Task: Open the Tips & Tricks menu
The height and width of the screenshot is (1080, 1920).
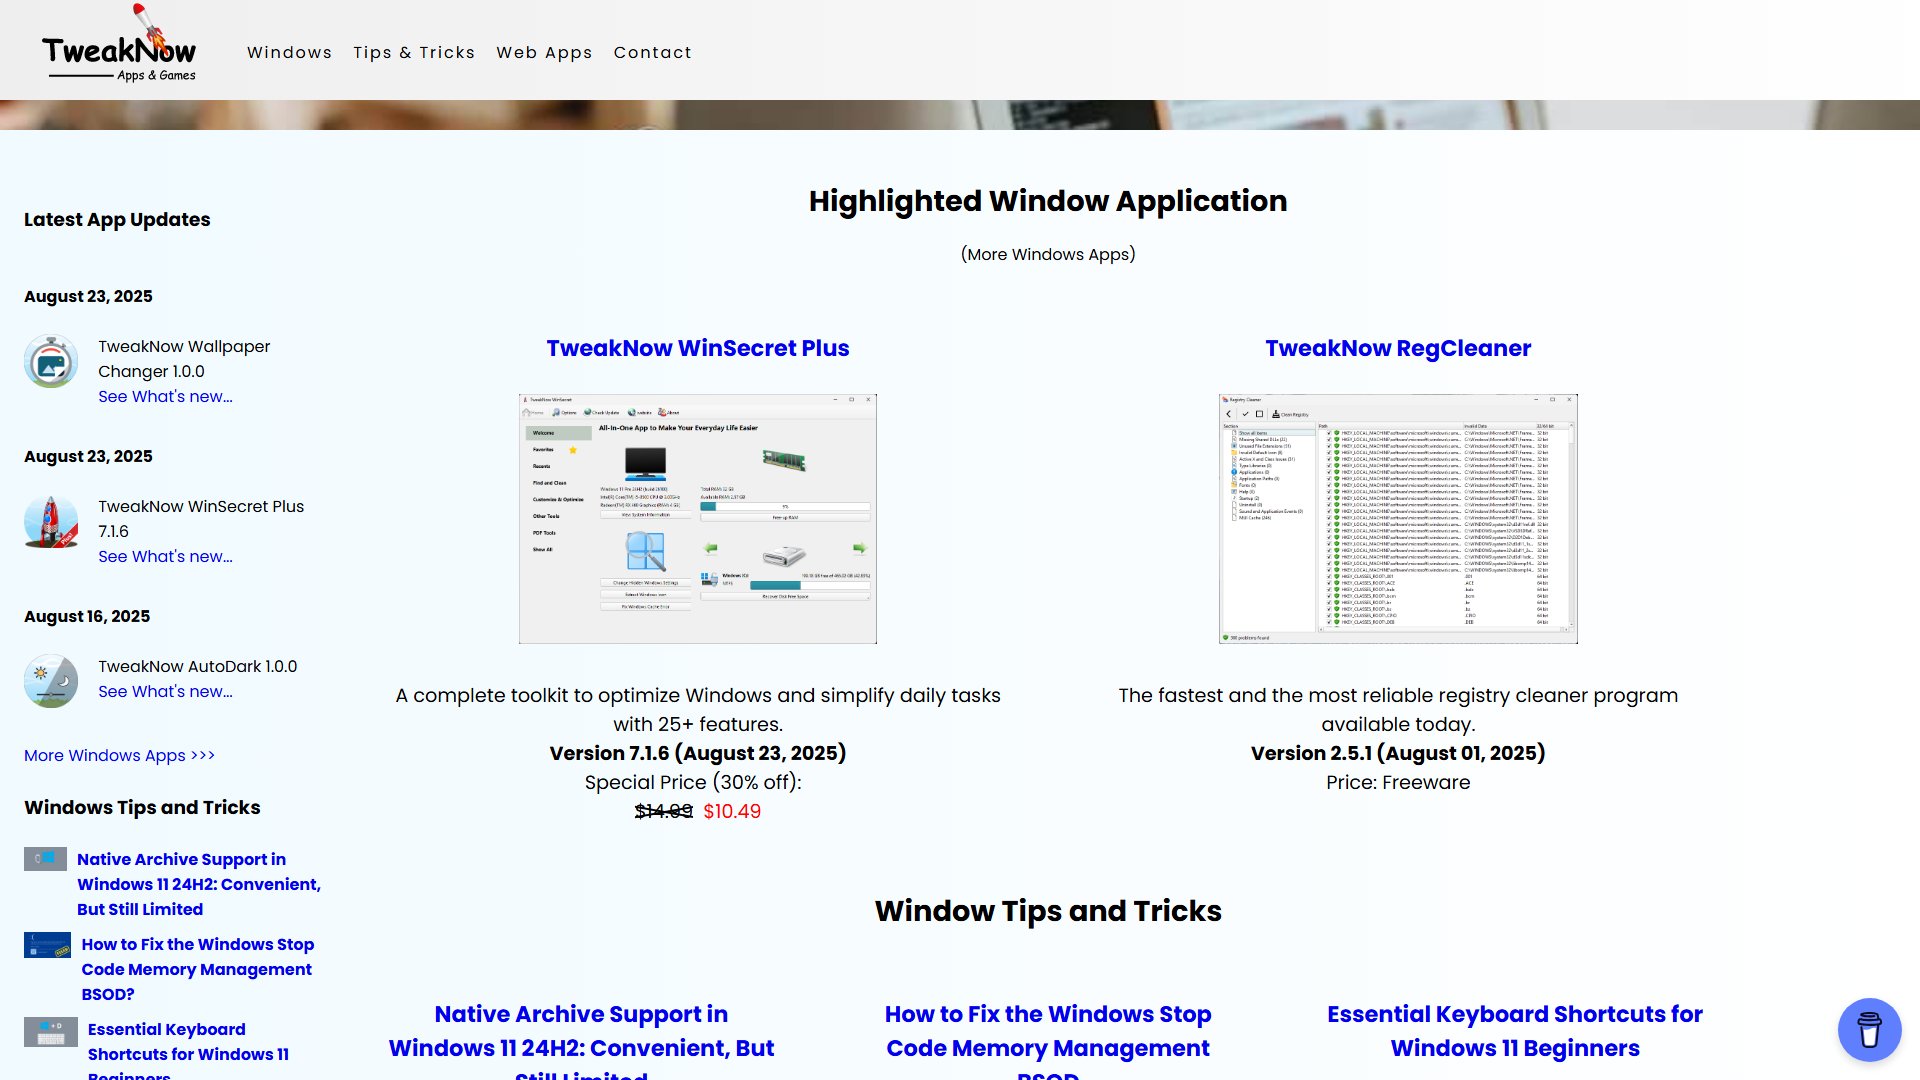Action: point(414,52)
